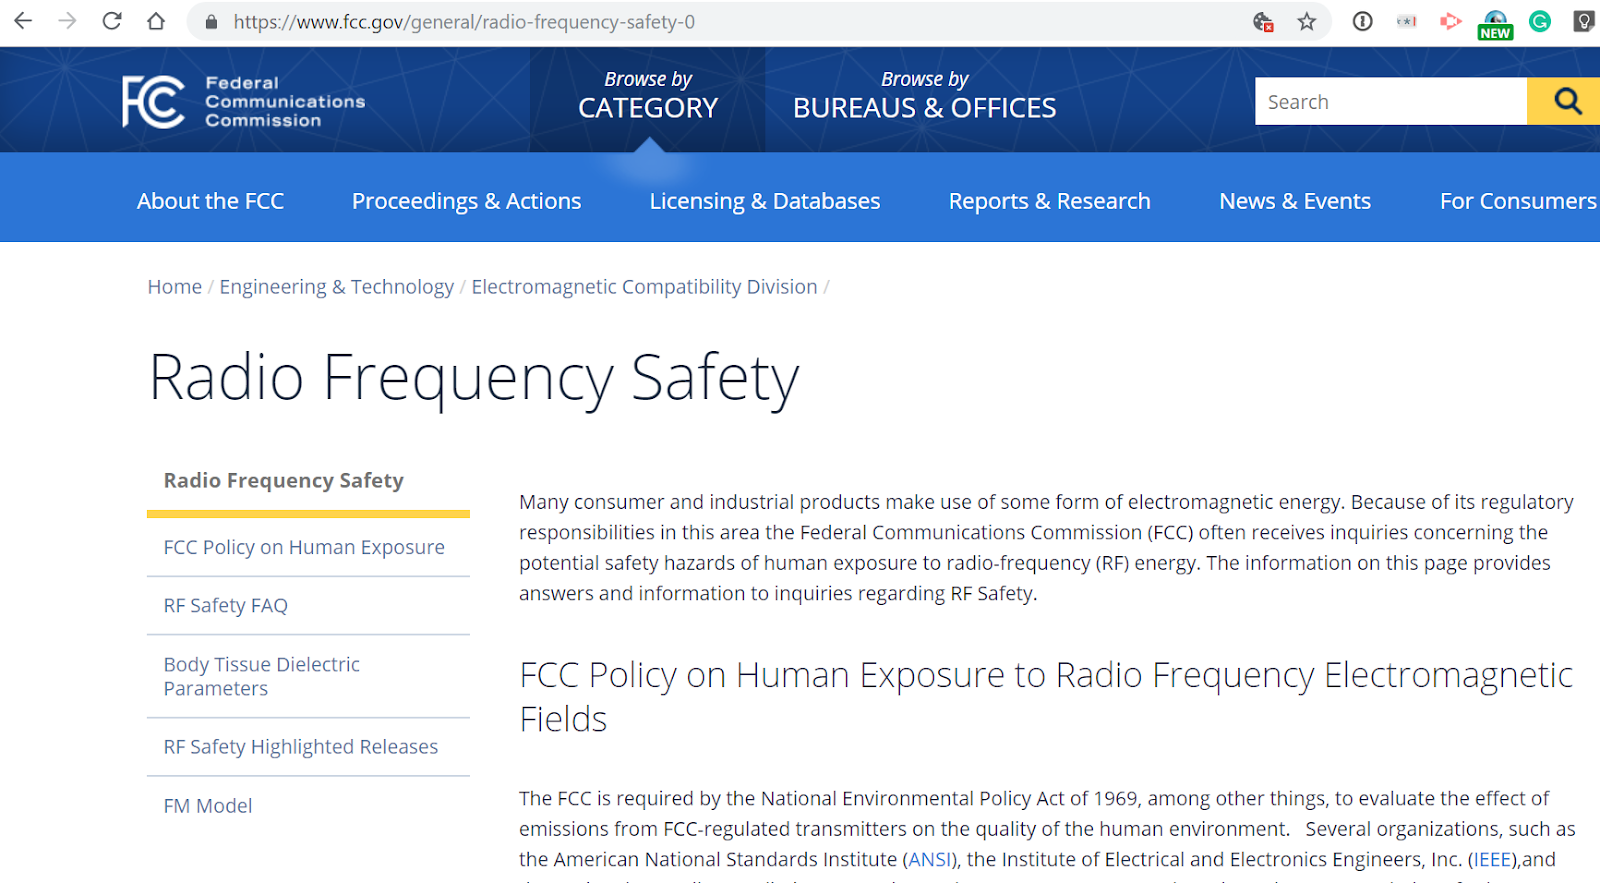The image size is (1600, 883).
Task: Click the yellow search magnifier button
Action: (x=1567, y=101)
